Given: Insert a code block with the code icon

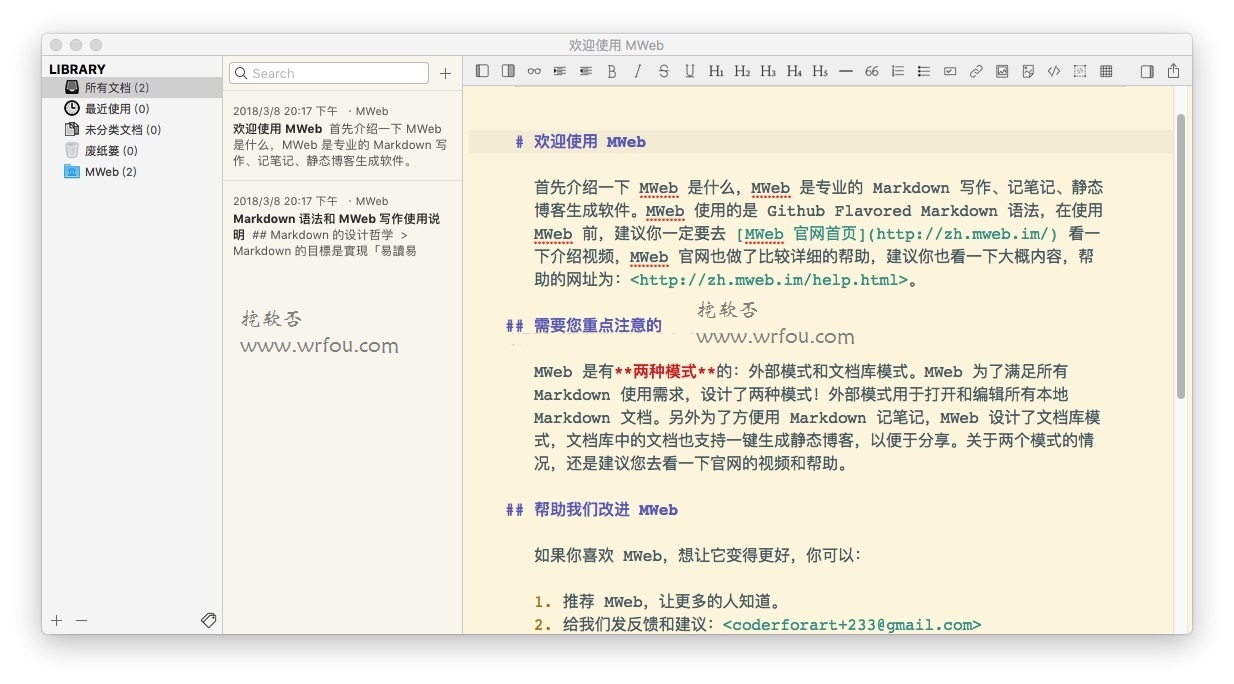Looking at the screenshot, I should click(x=1054, y=71).
